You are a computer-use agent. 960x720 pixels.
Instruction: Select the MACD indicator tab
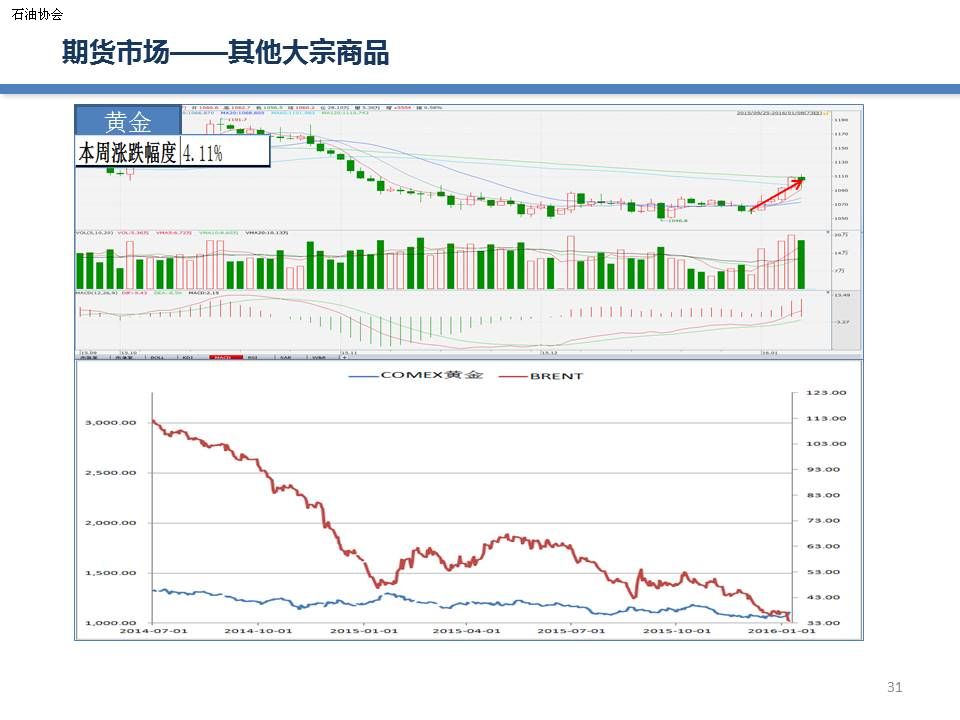pos(226,358)
